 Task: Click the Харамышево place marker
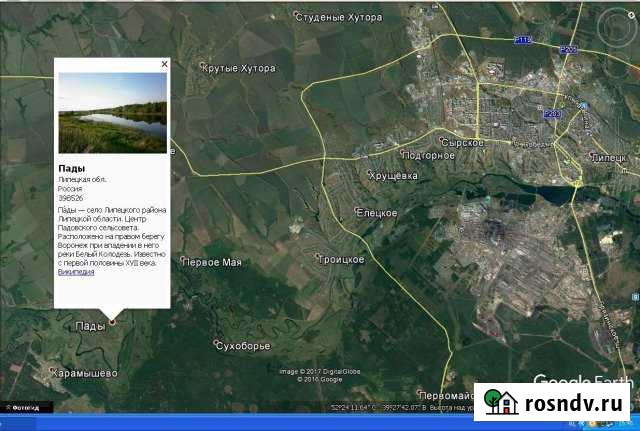[54, 373]
